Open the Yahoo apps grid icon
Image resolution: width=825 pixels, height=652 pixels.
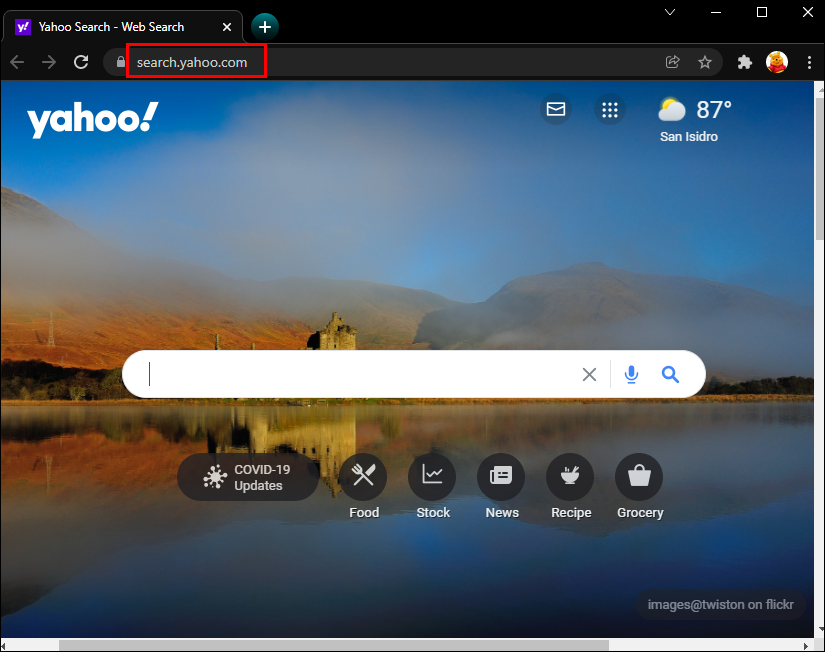[x=610, y=109]
